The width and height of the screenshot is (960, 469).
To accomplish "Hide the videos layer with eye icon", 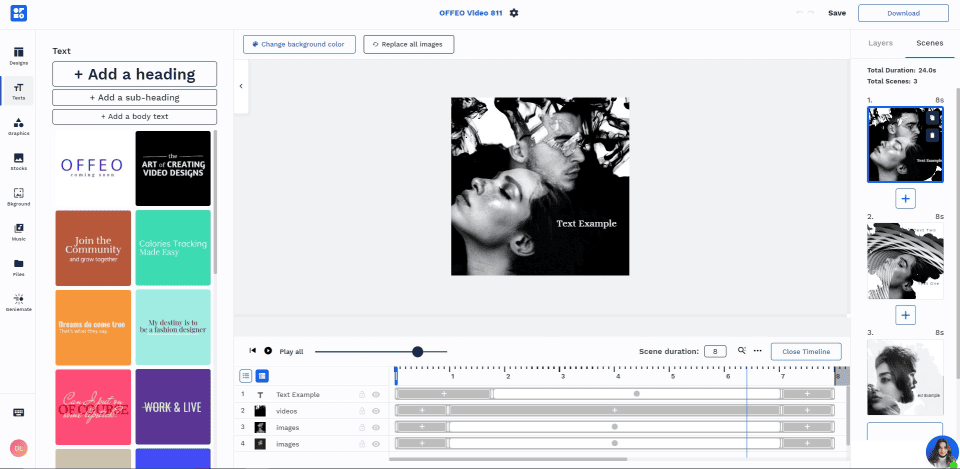I will [376, 411].
